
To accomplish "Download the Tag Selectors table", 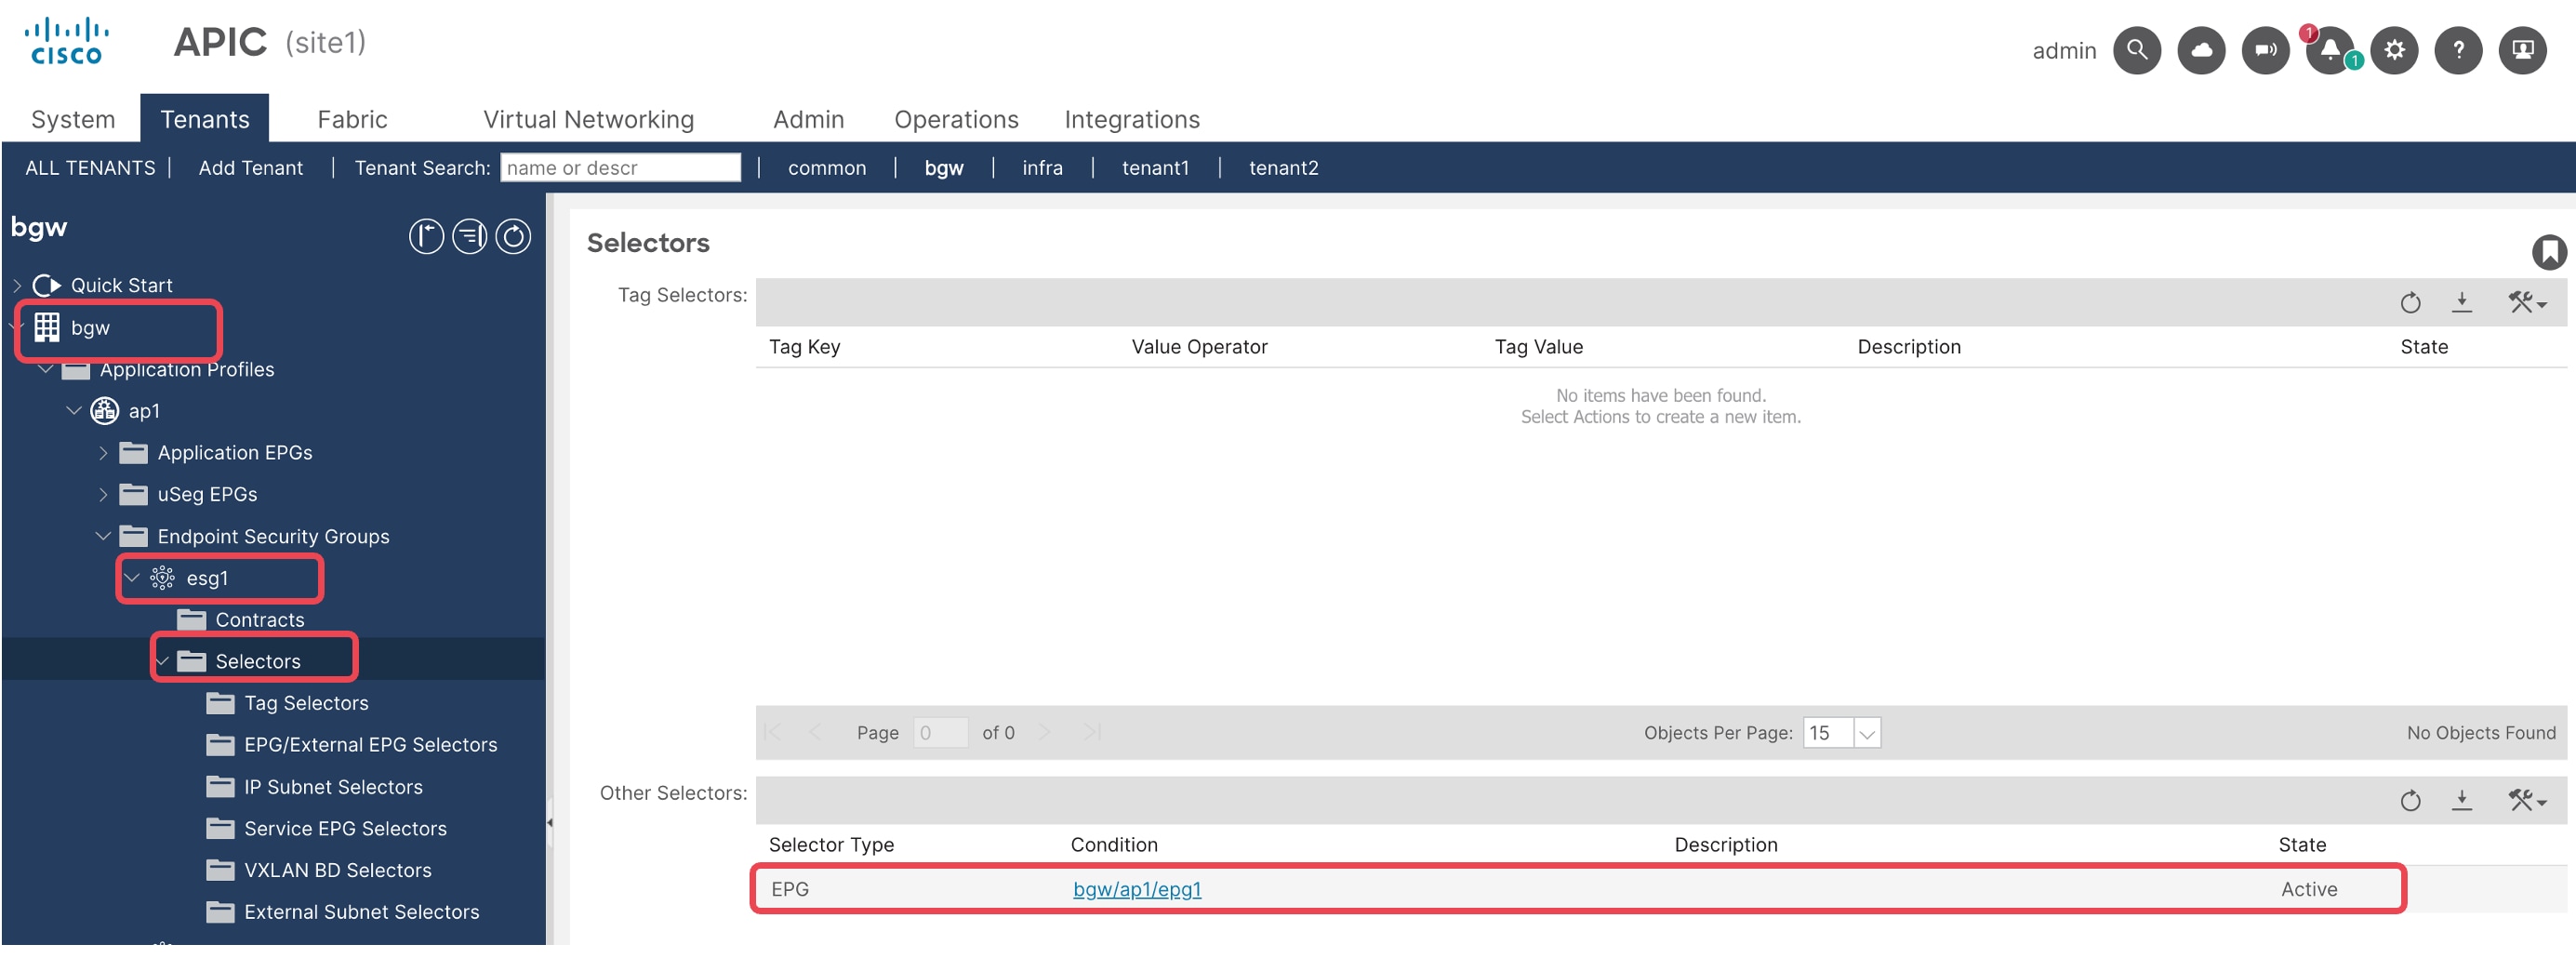I will (2462, 303).
